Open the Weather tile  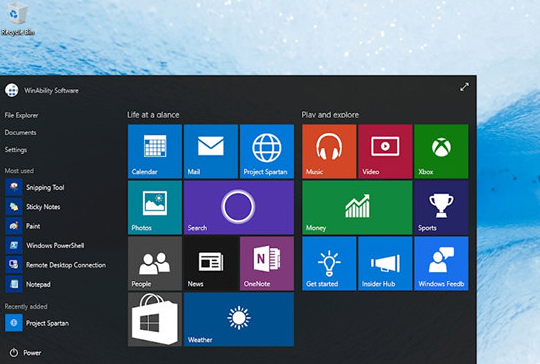(x=239, y=320)
